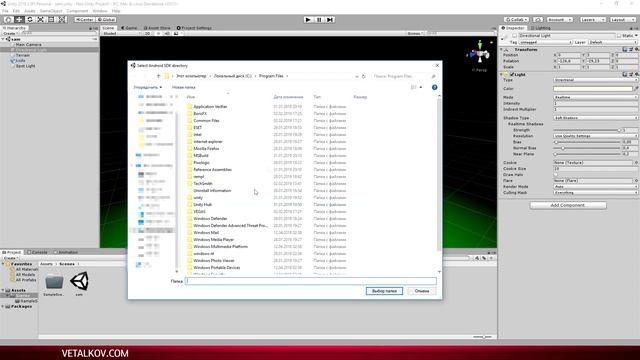
Task: Switch to the Project Settings tab
Action: pyautogui.click(x=194, y=28)
